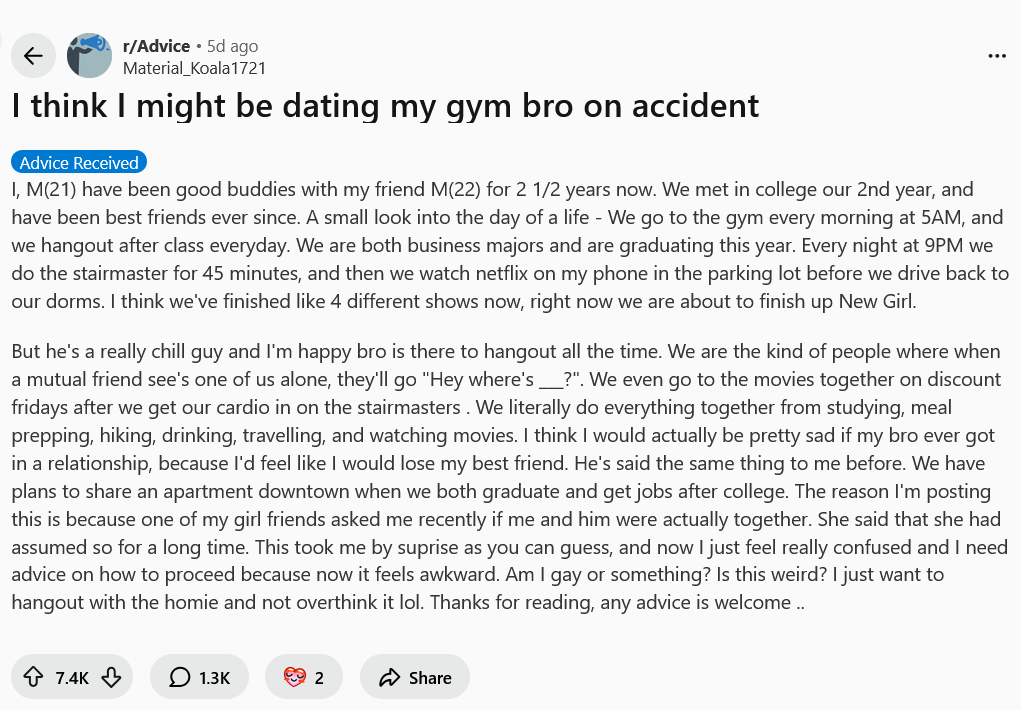This screenshot has width=1021, height=710.
Task: Click the second paragraph starting "But he's"
Action: click(x=510, y=477)
